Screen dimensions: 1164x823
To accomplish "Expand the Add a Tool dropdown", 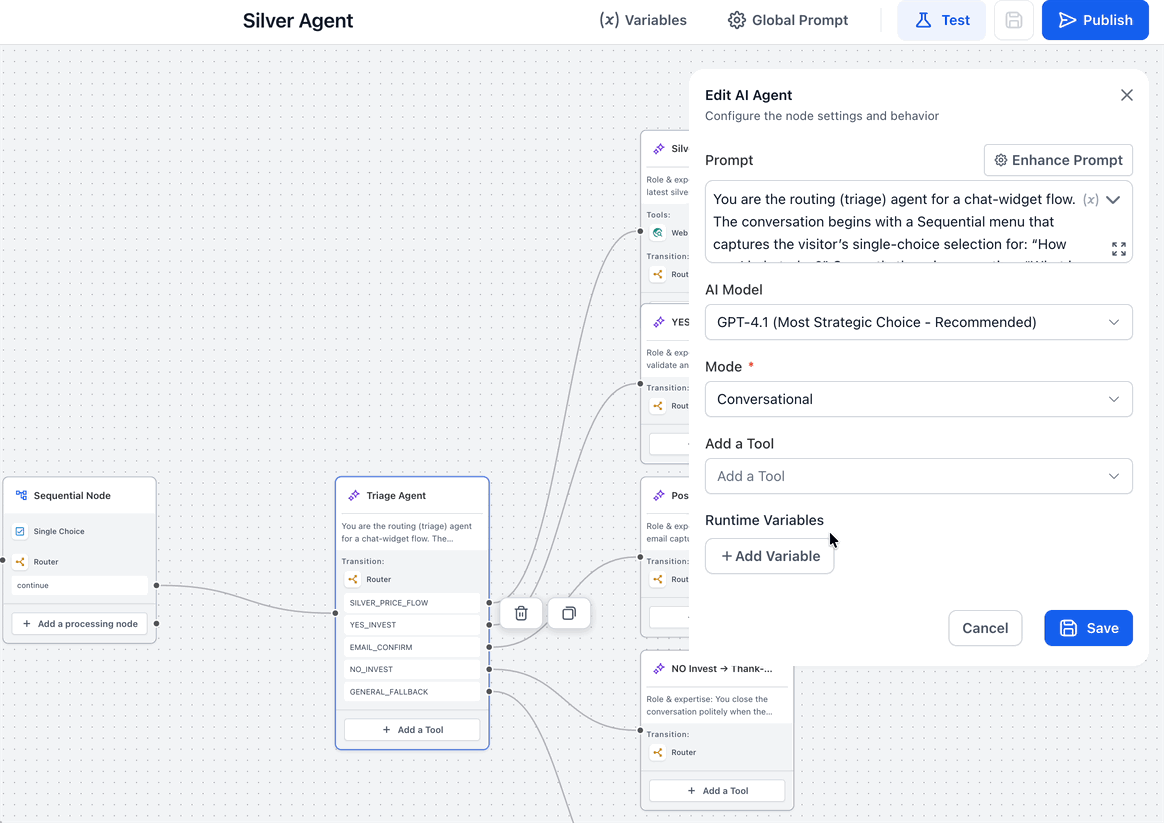I will [x=918, y=476].
